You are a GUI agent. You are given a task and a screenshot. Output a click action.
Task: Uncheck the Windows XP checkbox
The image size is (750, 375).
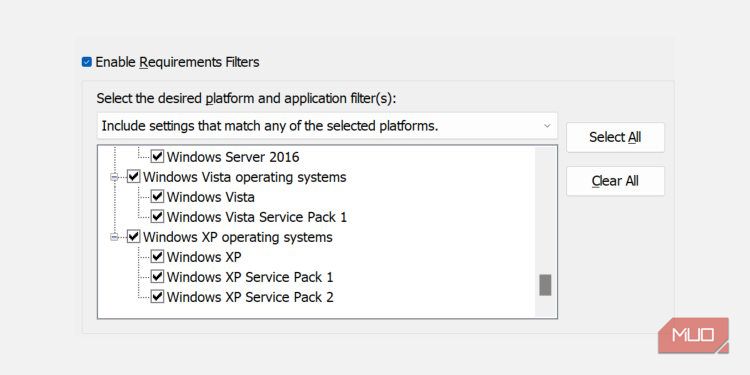tap(157, 257)
